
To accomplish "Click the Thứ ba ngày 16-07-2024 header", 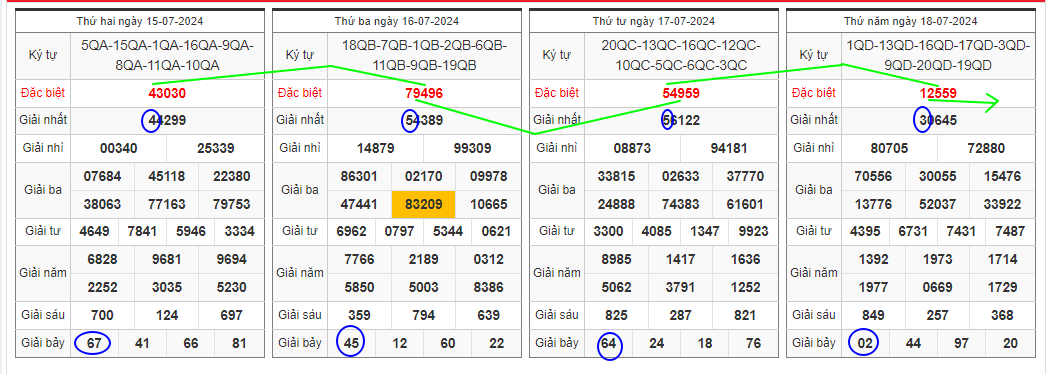I will tap(396, 21).
